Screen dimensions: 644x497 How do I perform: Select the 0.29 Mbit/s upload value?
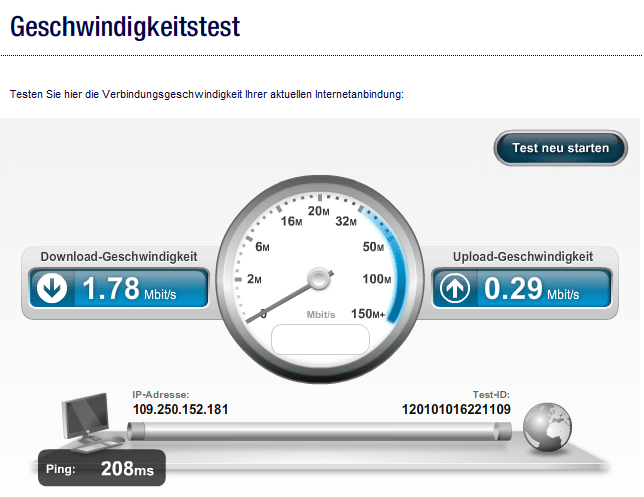[x=531, y=289]
